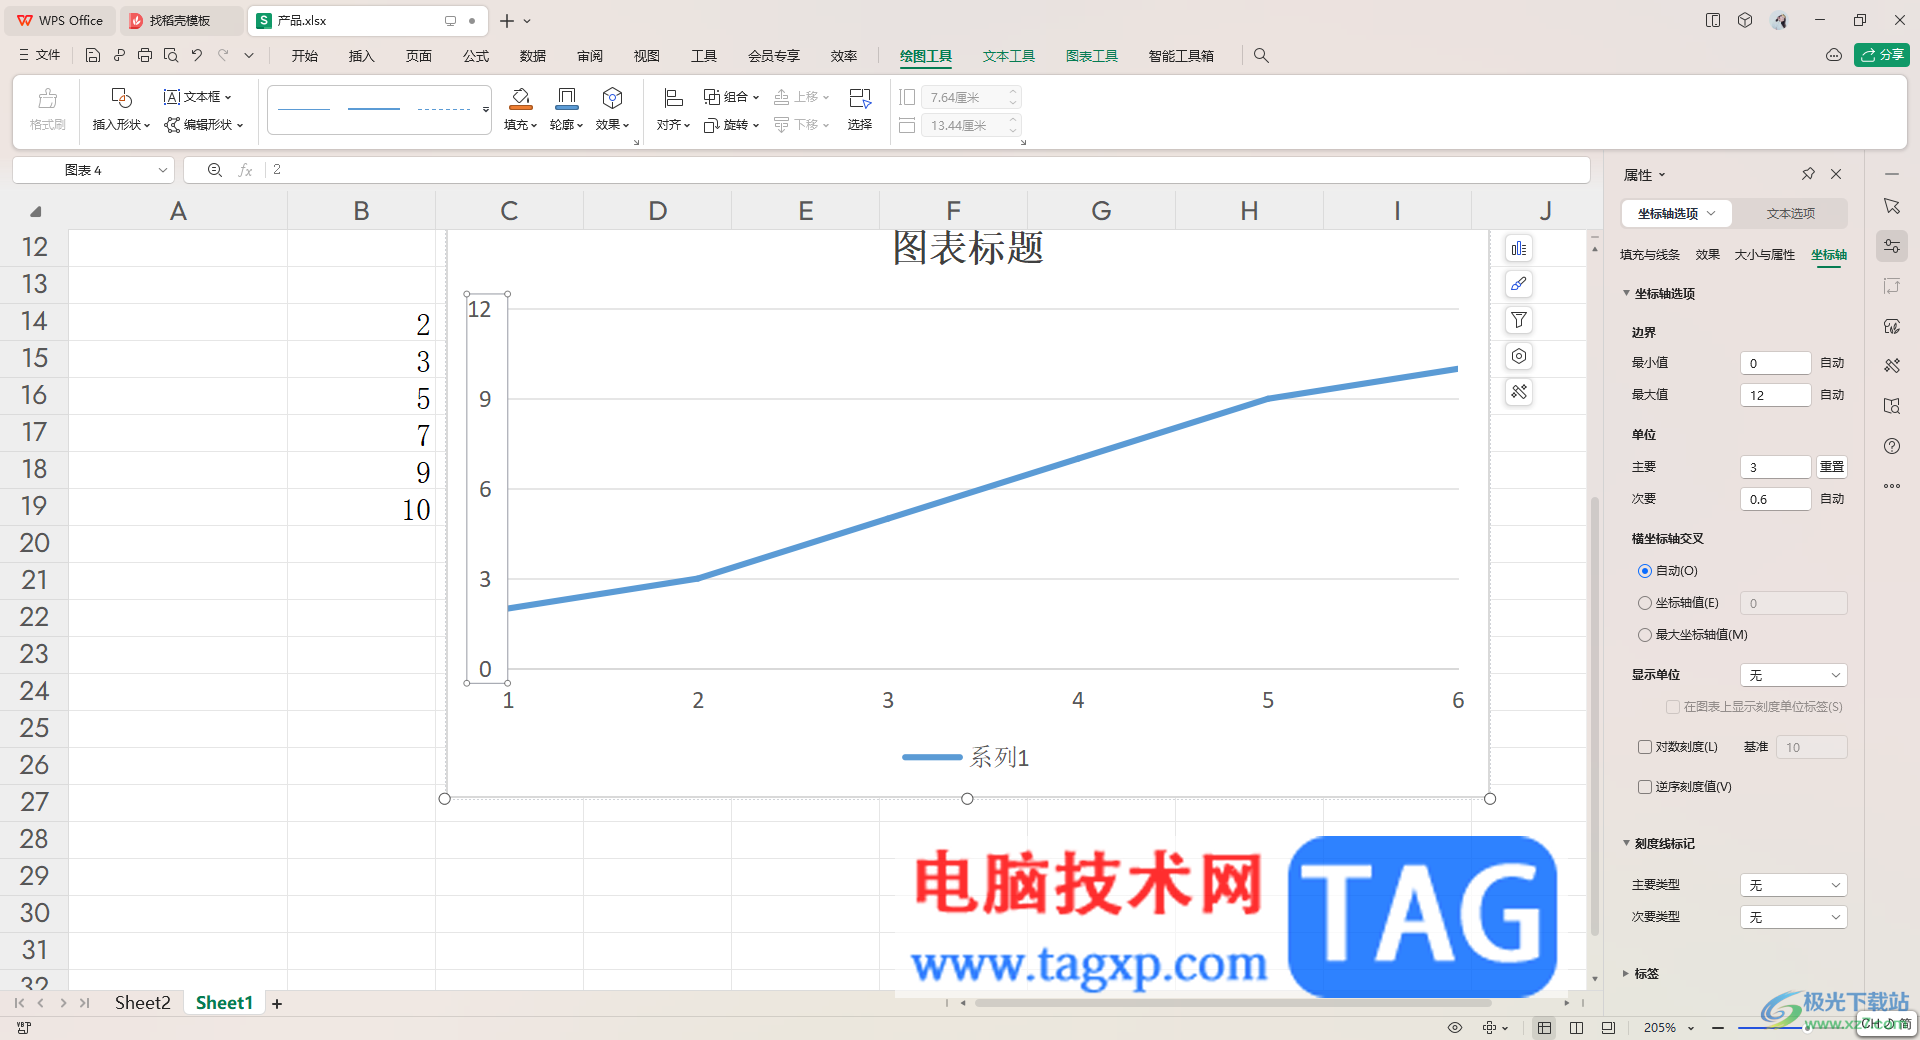Click the 最大值 input field showing 12
Screen dimensions: 1920x1040
coord(1776,395)
